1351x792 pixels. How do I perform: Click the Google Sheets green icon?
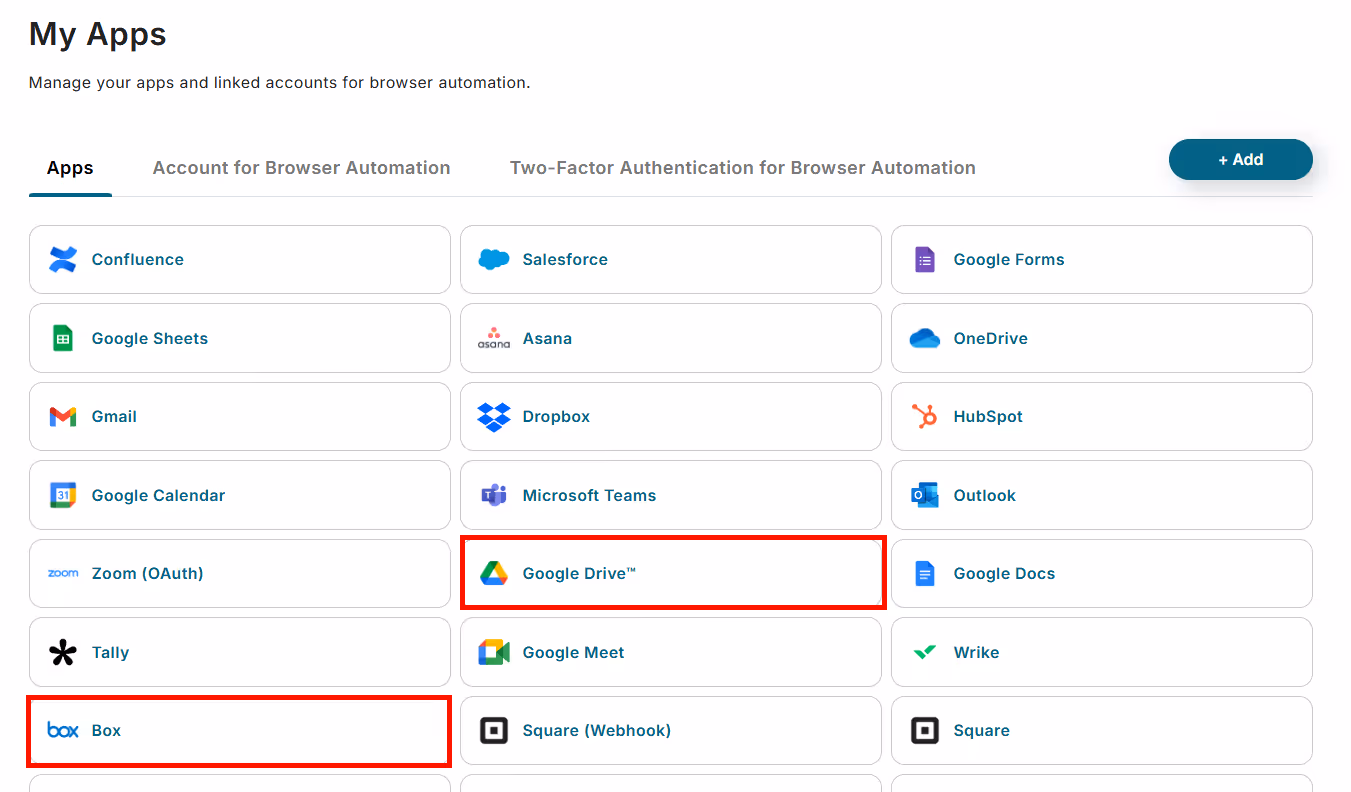point(63,338)
